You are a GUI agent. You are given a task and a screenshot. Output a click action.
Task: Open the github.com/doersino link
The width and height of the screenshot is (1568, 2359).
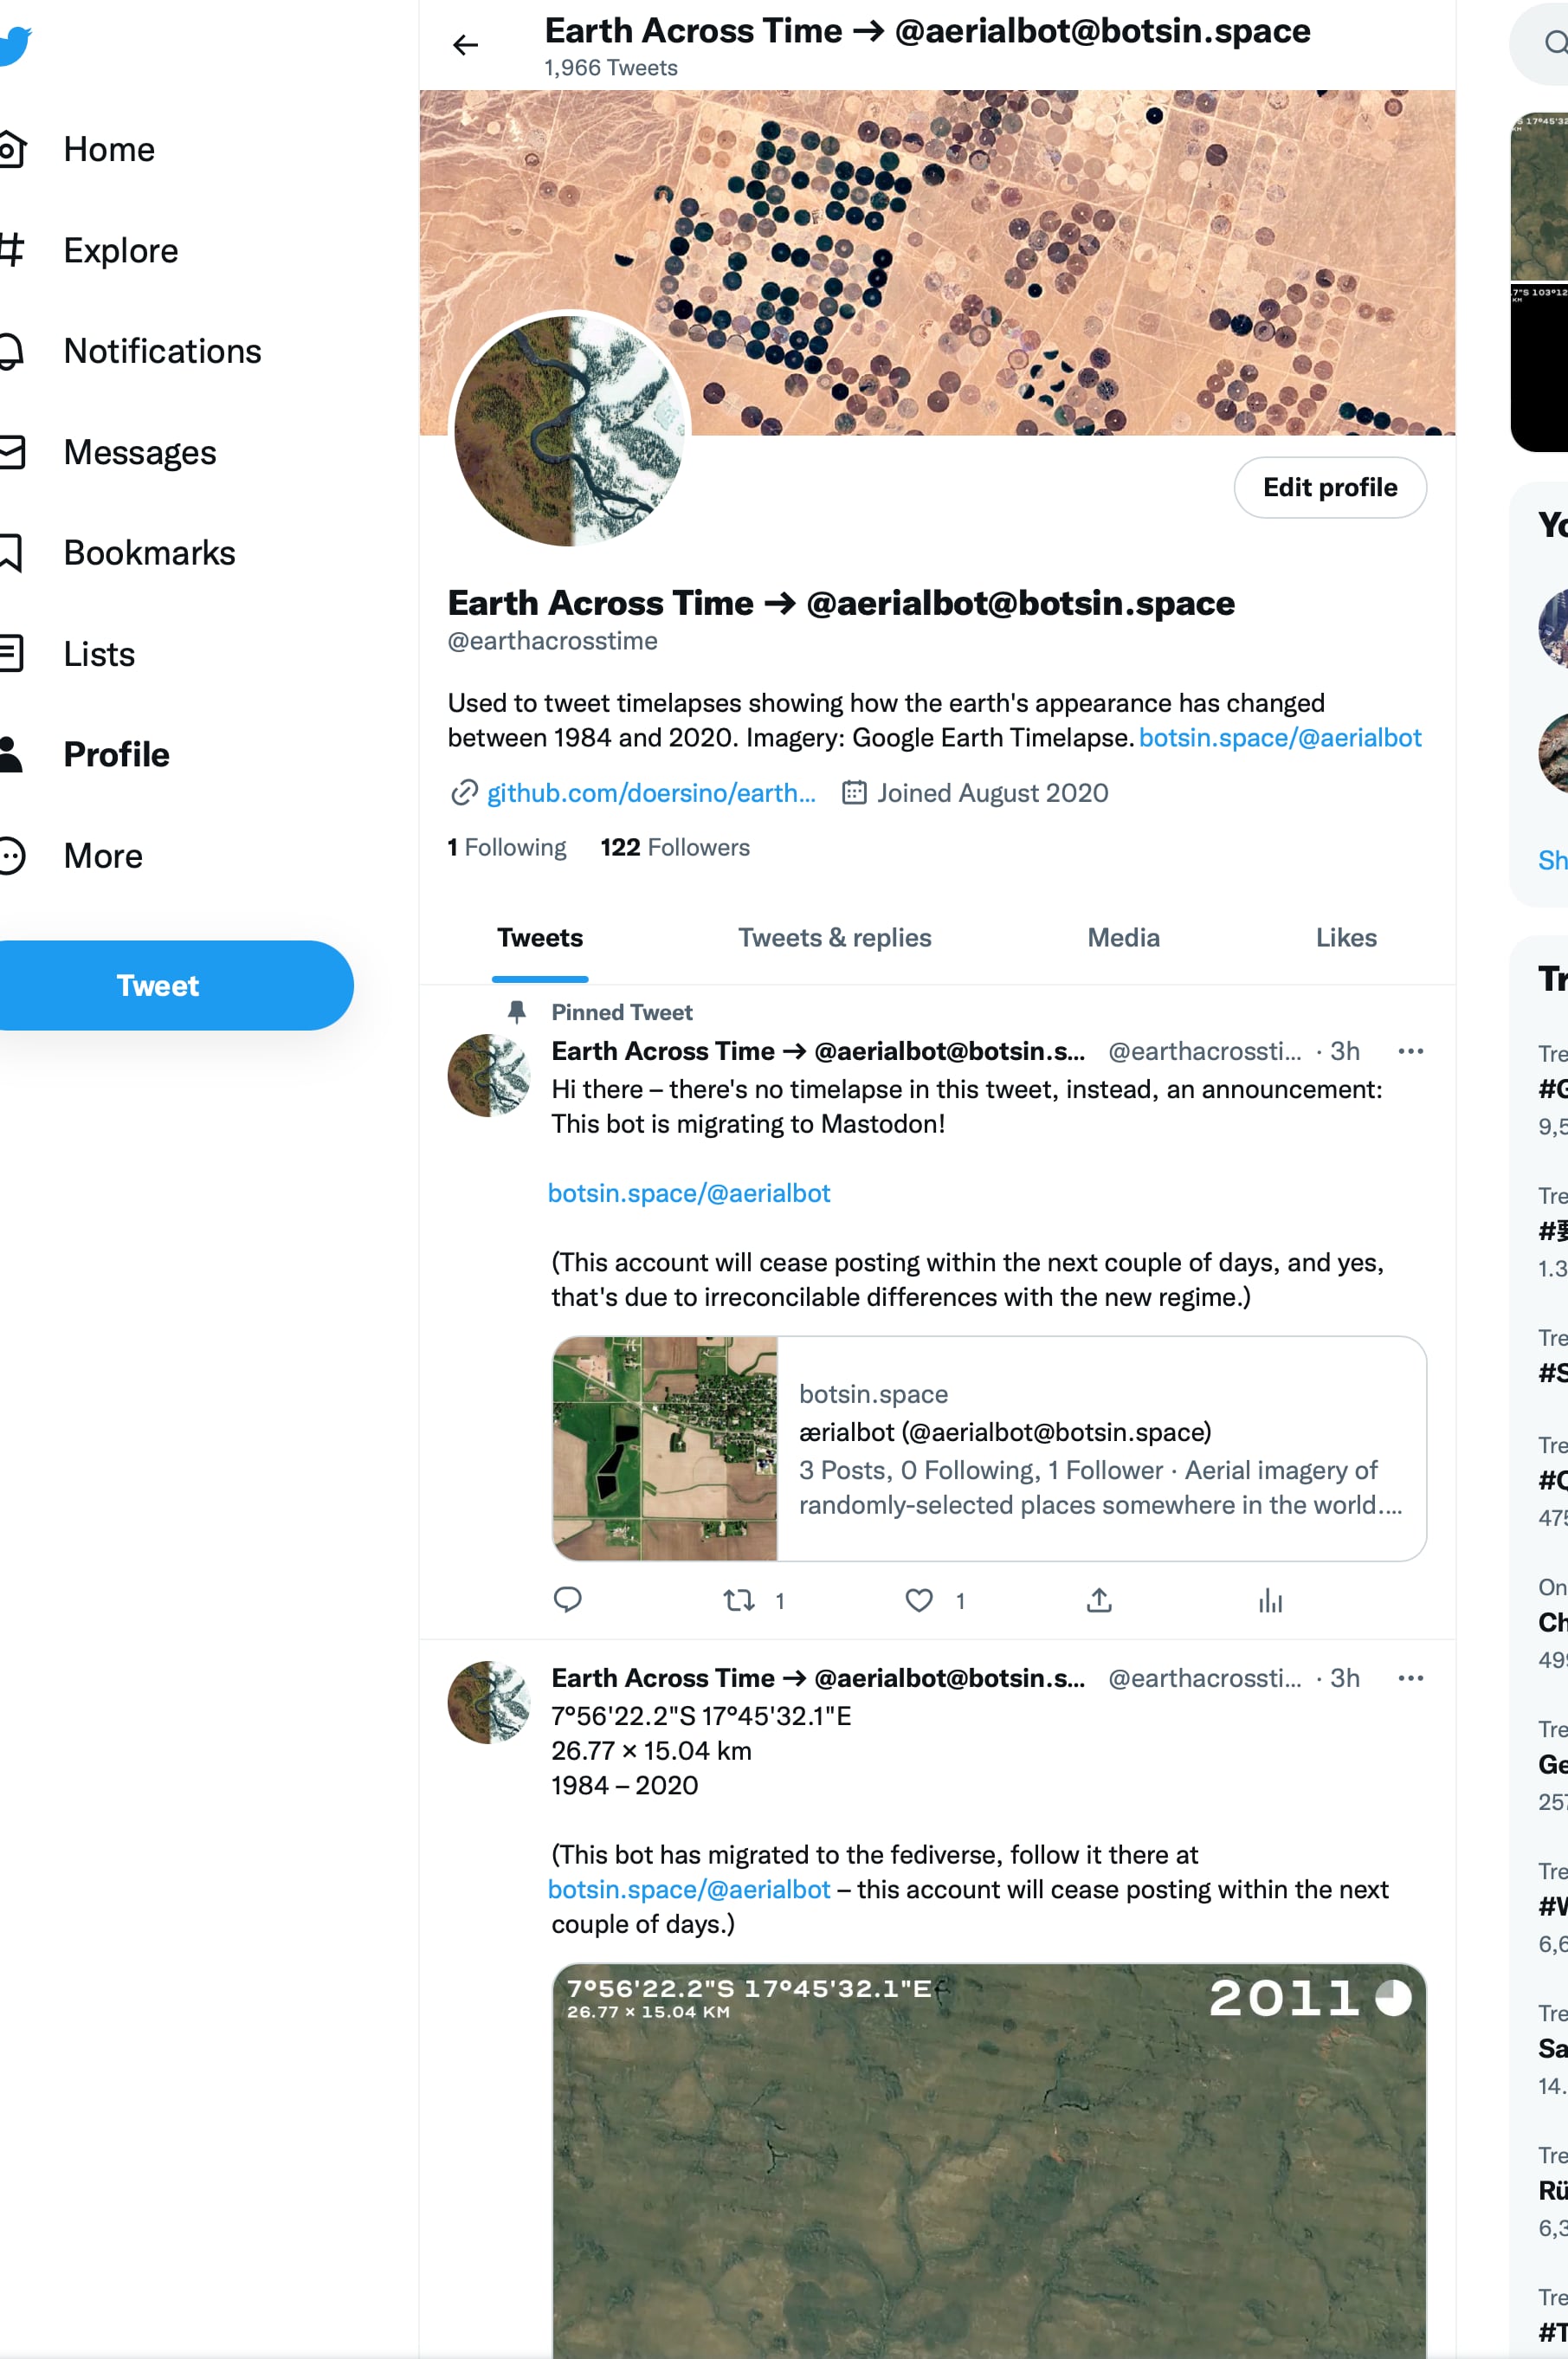coord(651,793)
